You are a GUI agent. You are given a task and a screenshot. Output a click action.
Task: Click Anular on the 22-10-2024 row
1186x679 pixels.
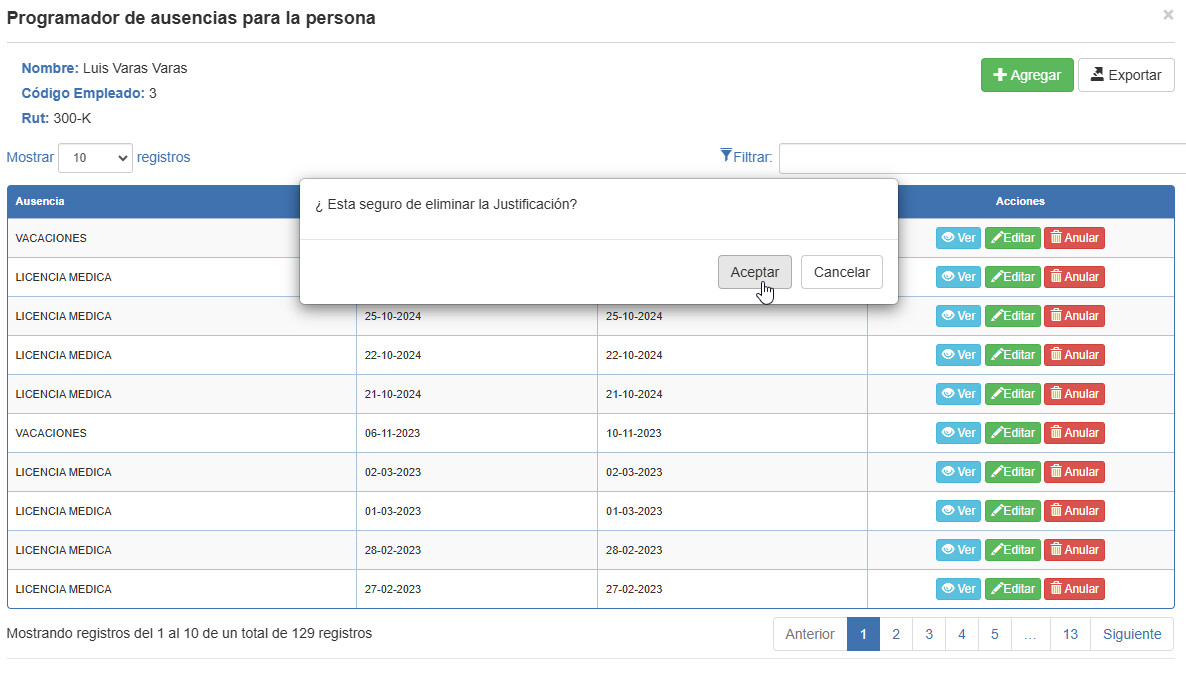pyautogui.click(x=1074, y=355)
